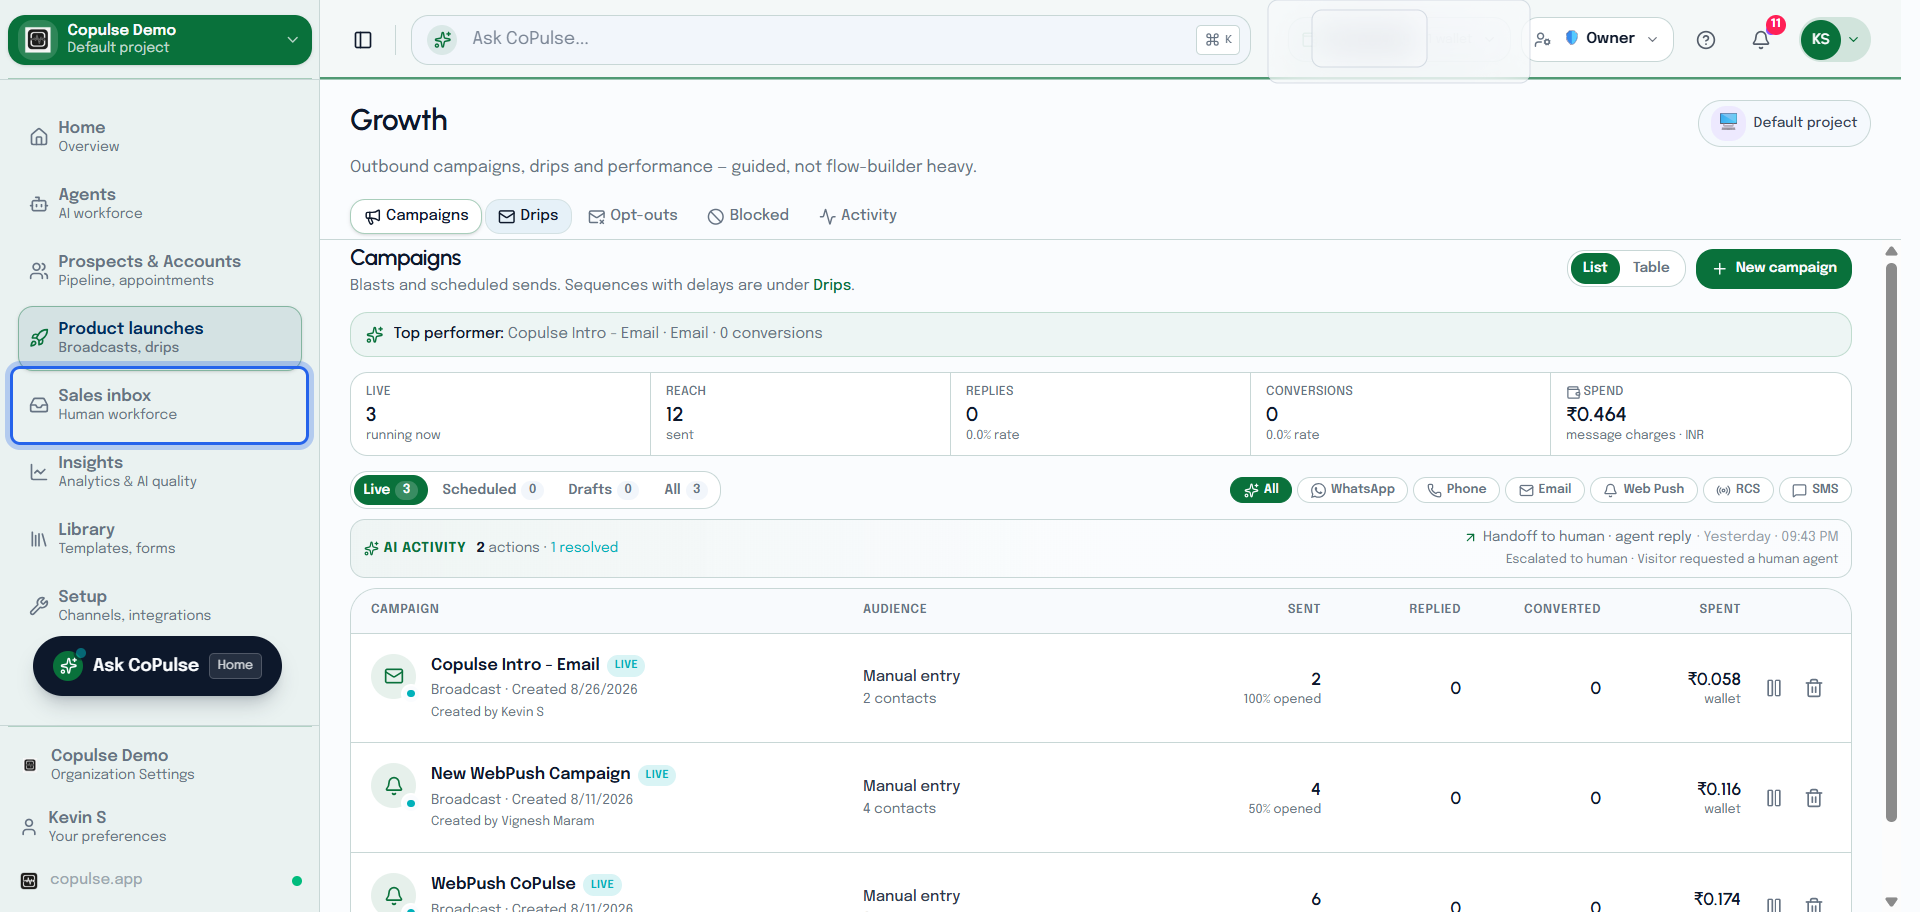Open Kevin S preferences
Screen dimensions: 1920x912
(160, 827)
